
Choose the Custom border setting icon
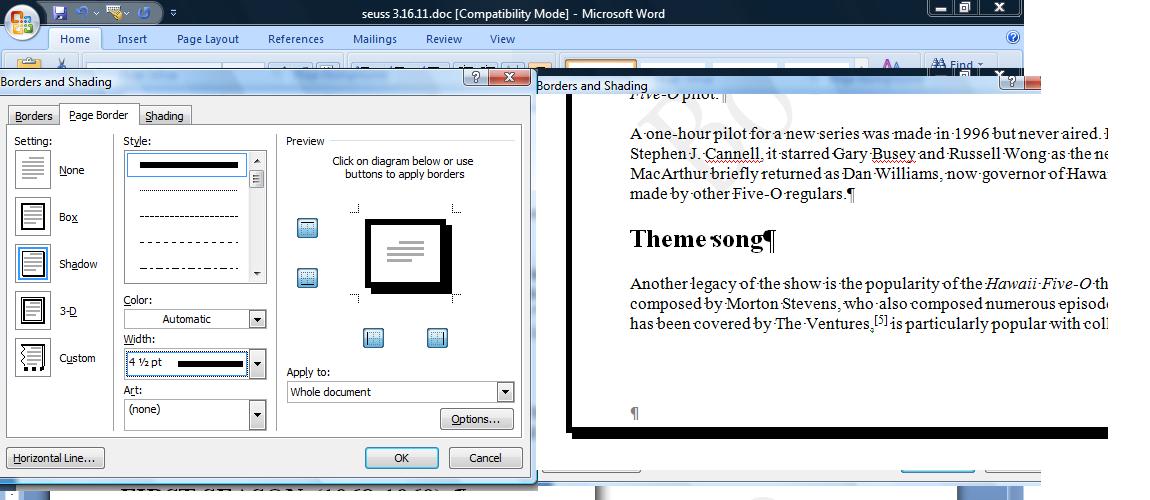(x=33, y=358)
